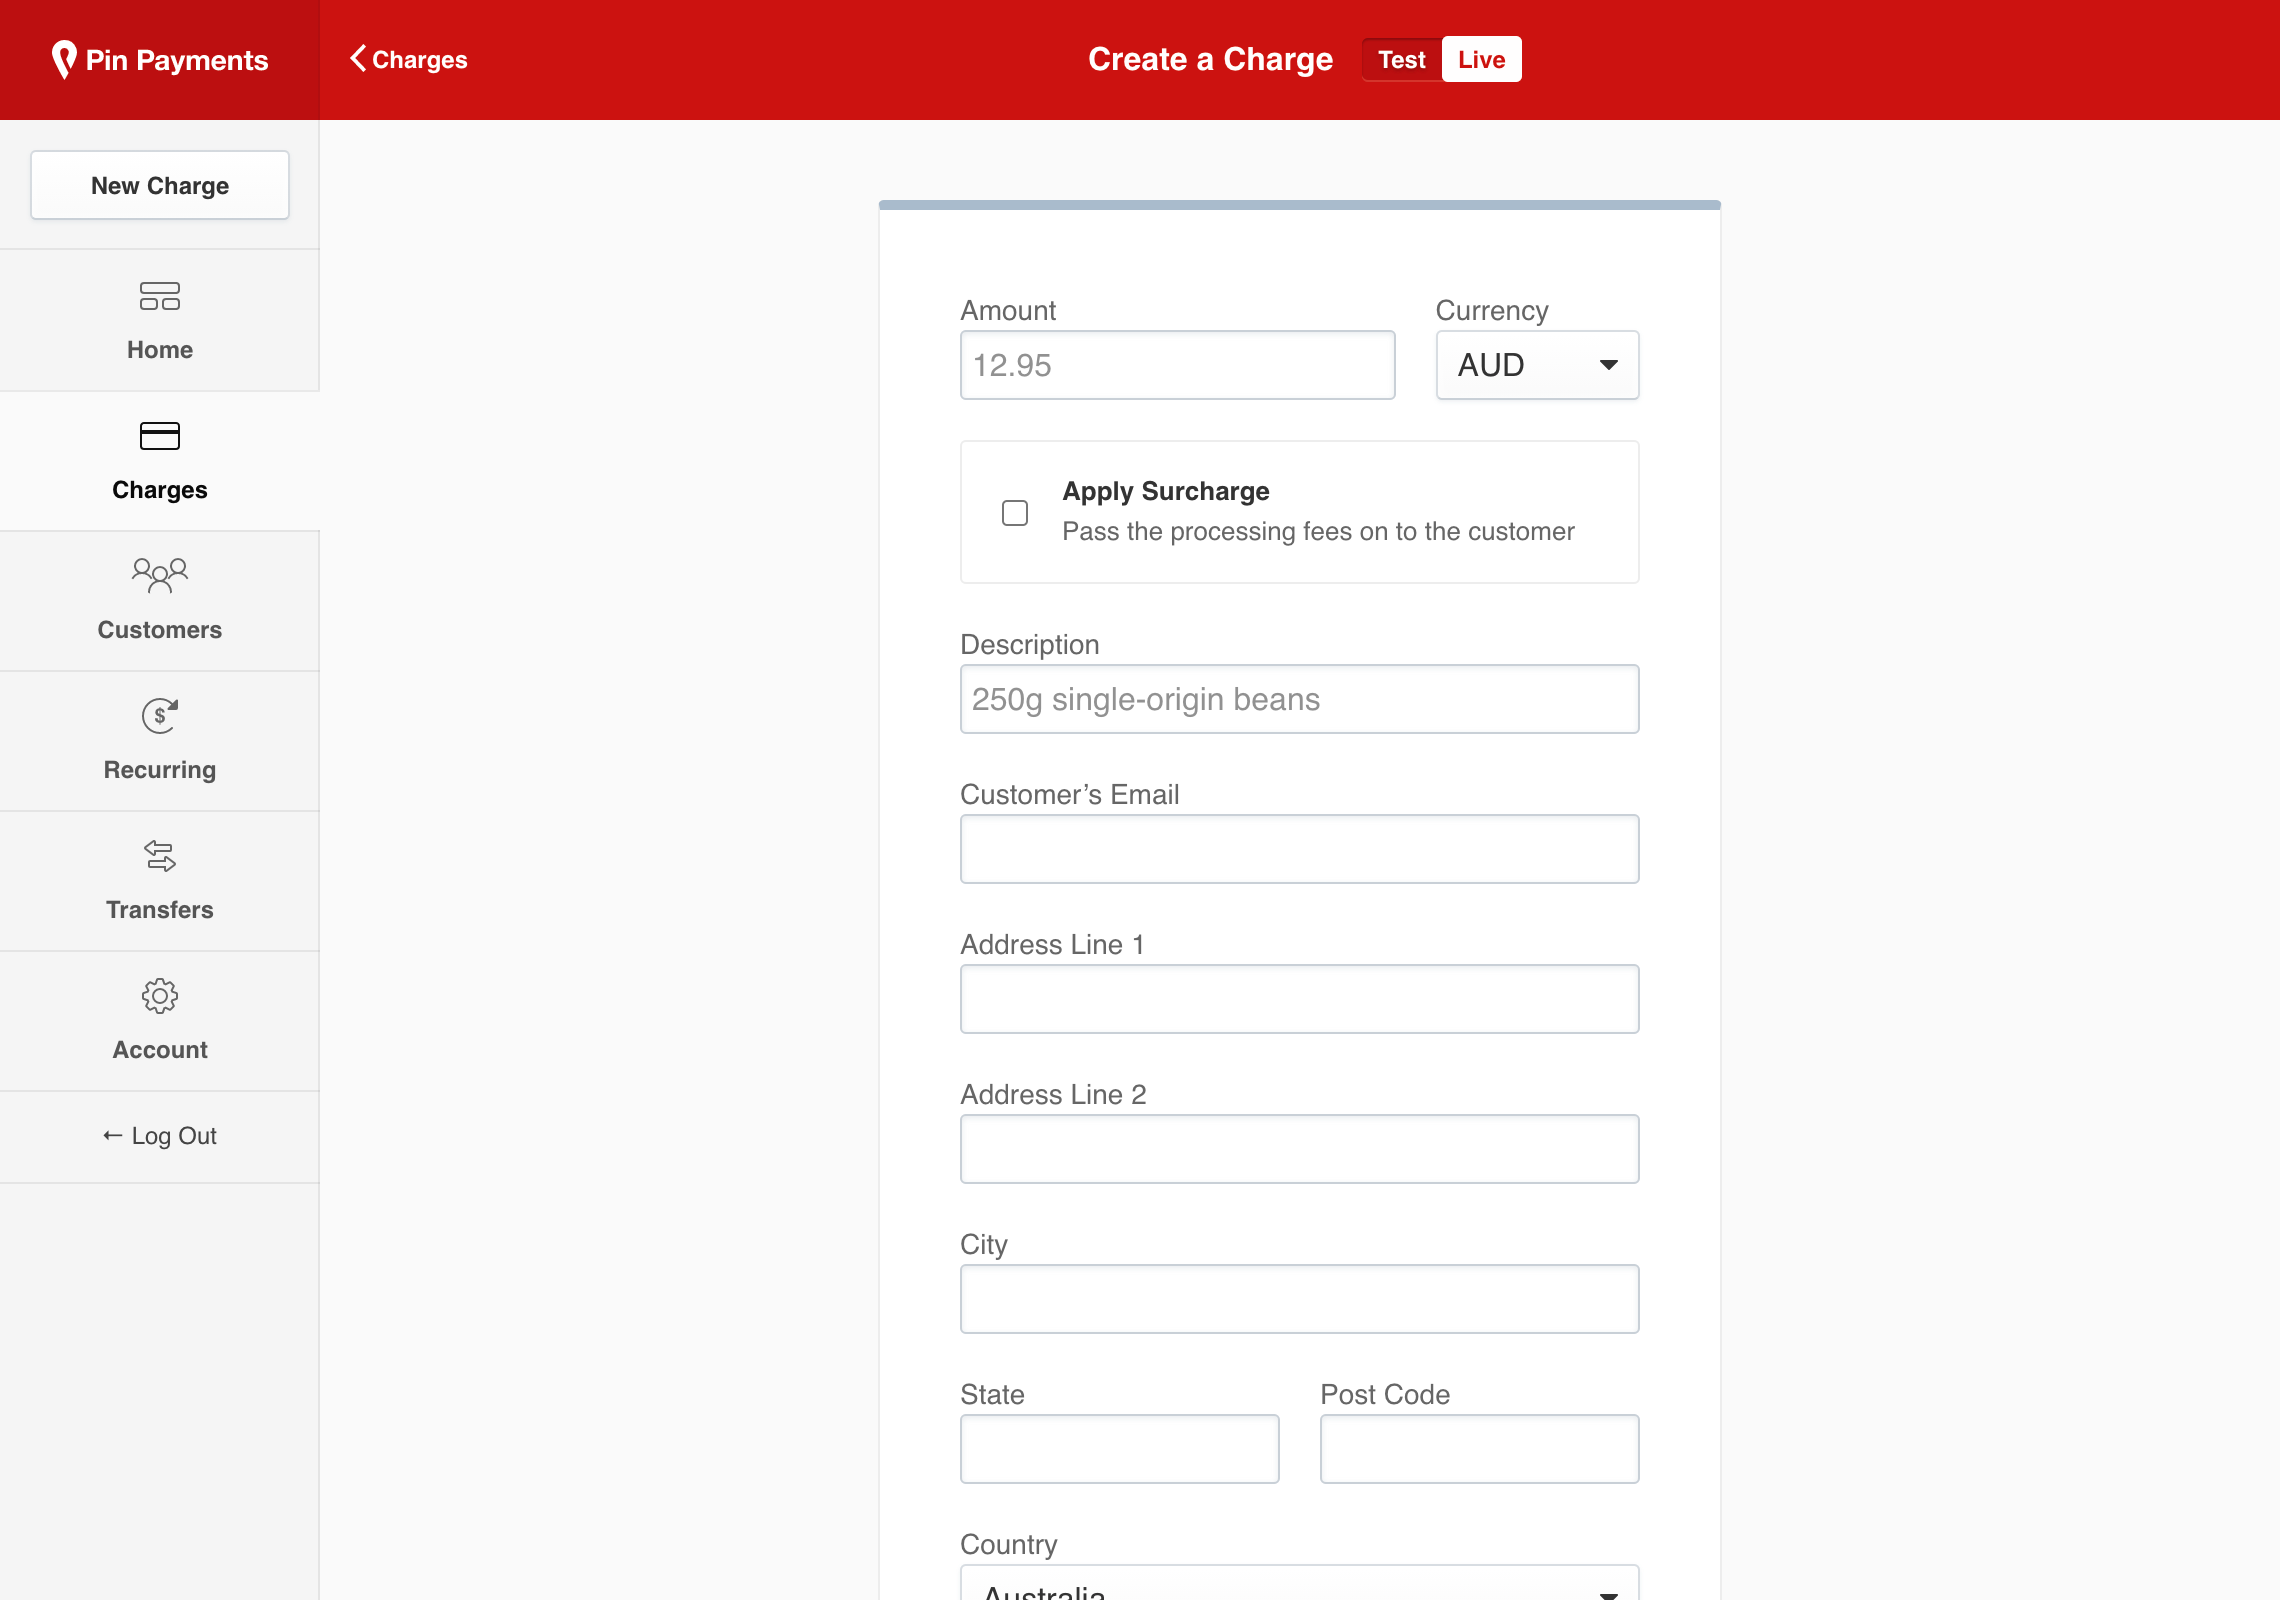Click the New Charge button
The height and width of the screenshot is (1600, 2280).
[159, 184]
